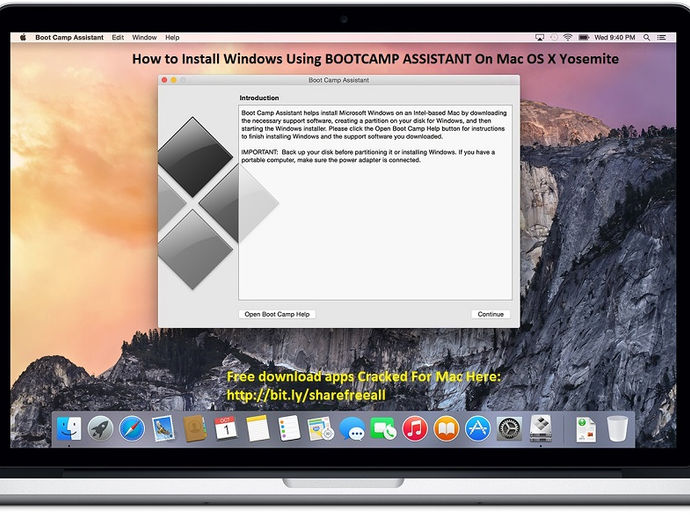
Task: Open FaceTime icon in dock
Action: (383, 429)
